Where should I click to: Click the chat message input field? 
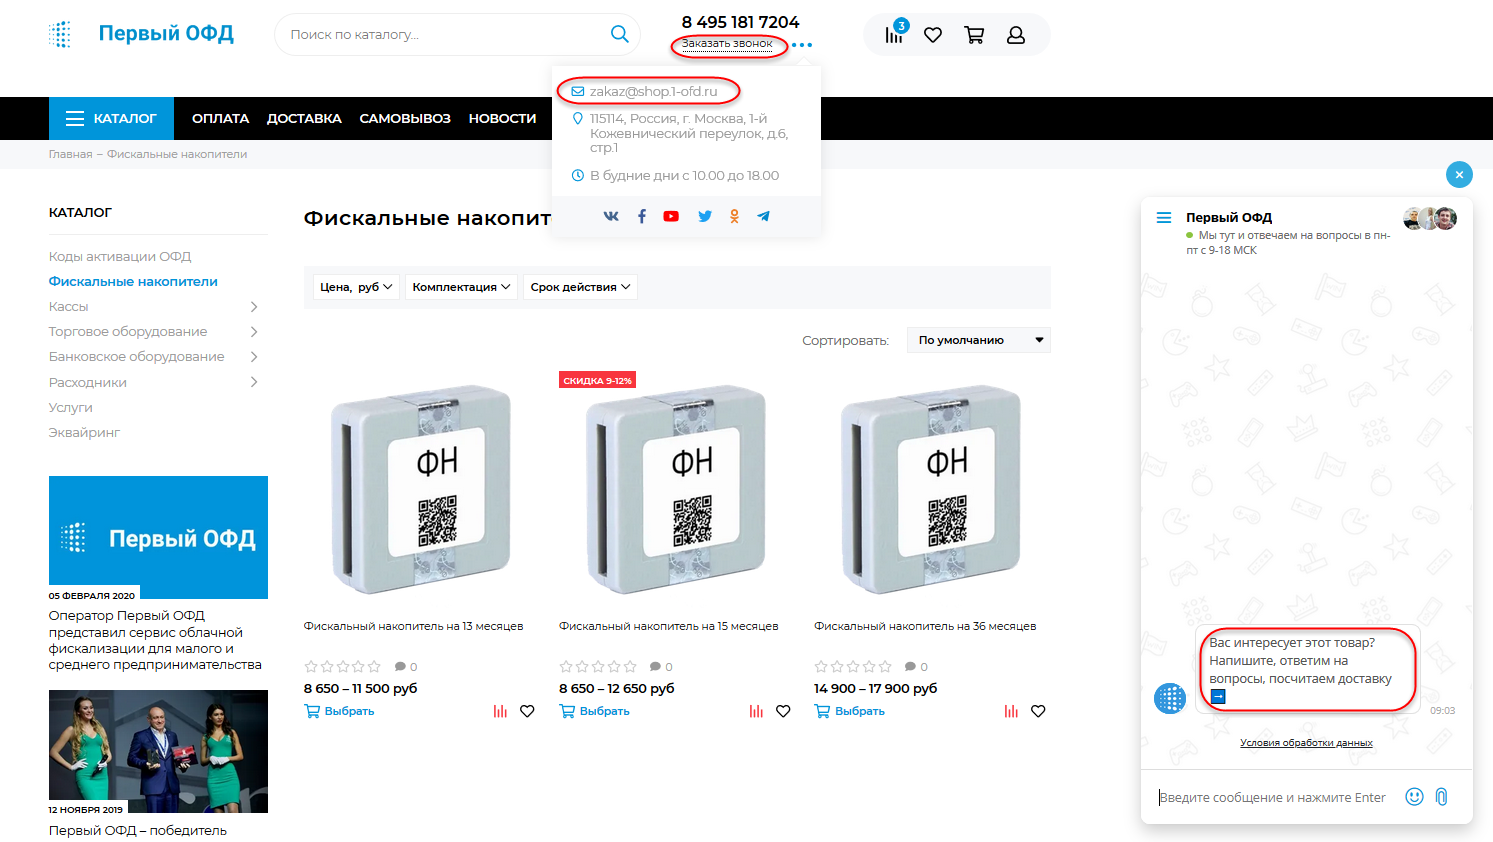(x=1272, y=797)
